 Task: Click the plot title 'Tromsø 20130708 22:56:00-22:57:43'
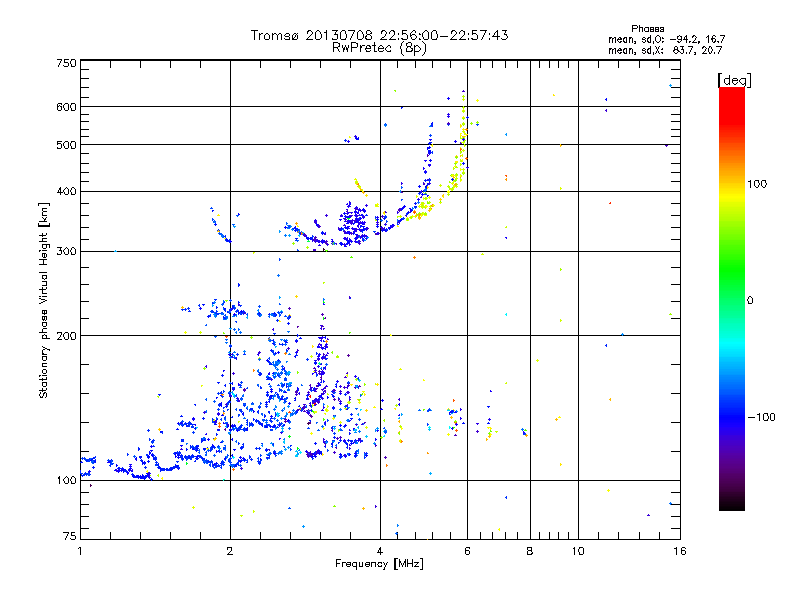379,35
